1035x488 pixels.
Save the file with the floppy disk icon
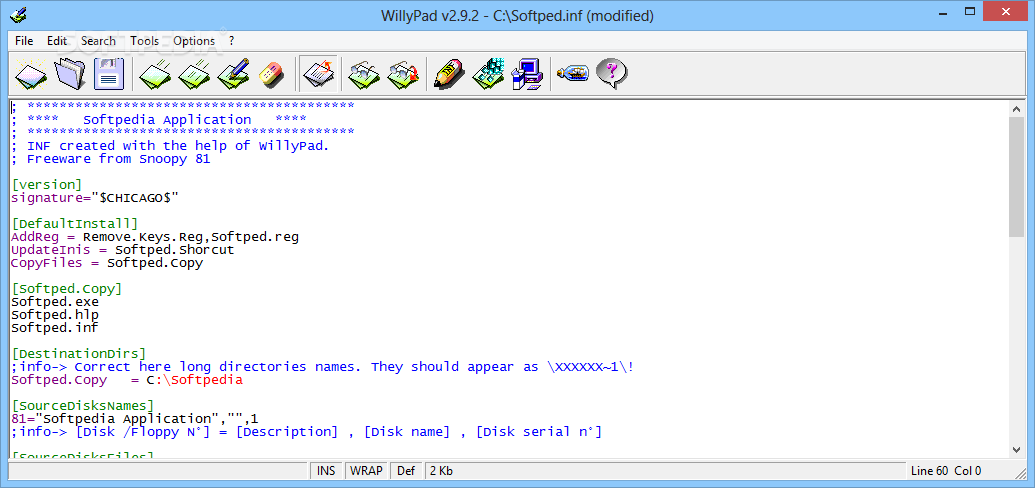[x=109, y=73]
